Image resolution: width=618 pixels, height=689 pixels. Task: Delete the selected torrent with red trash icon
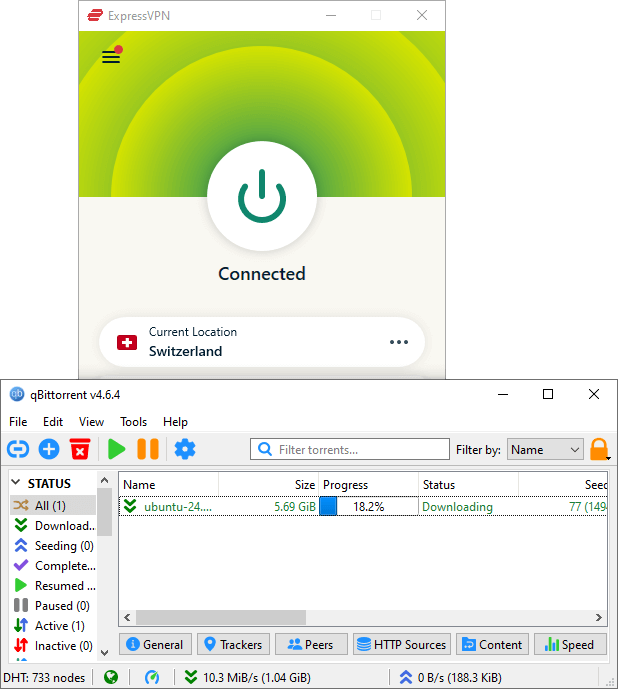coord(80,449)
